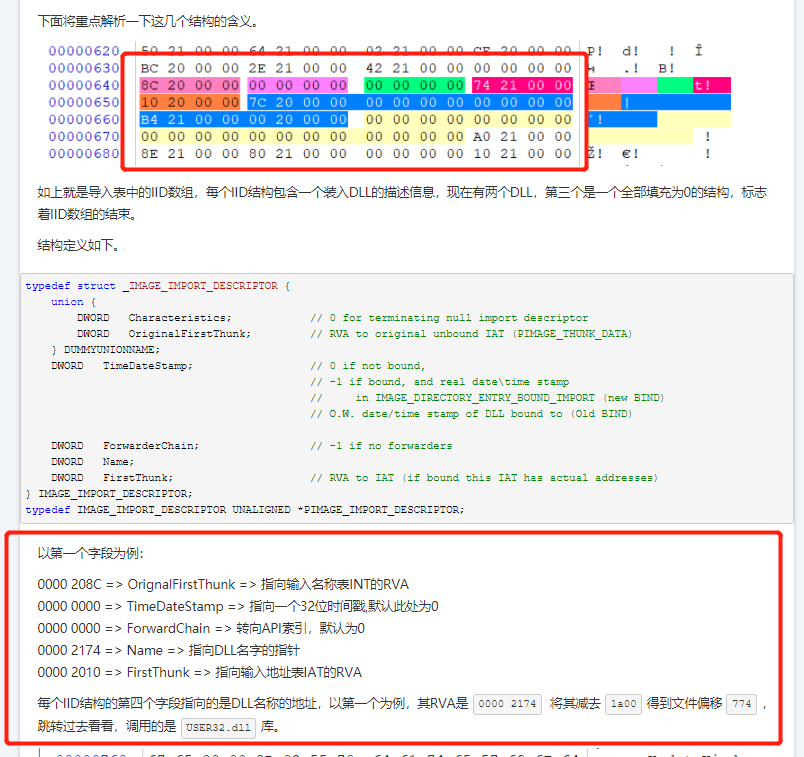Click inline code box '0000 2174'
The image size is (804, 757).
click(507, 704)
